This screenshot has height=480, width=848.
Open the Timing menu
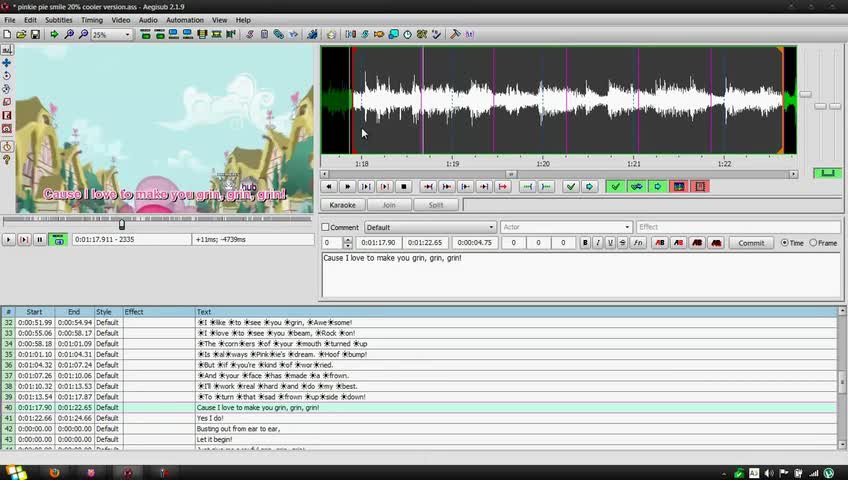92,20
